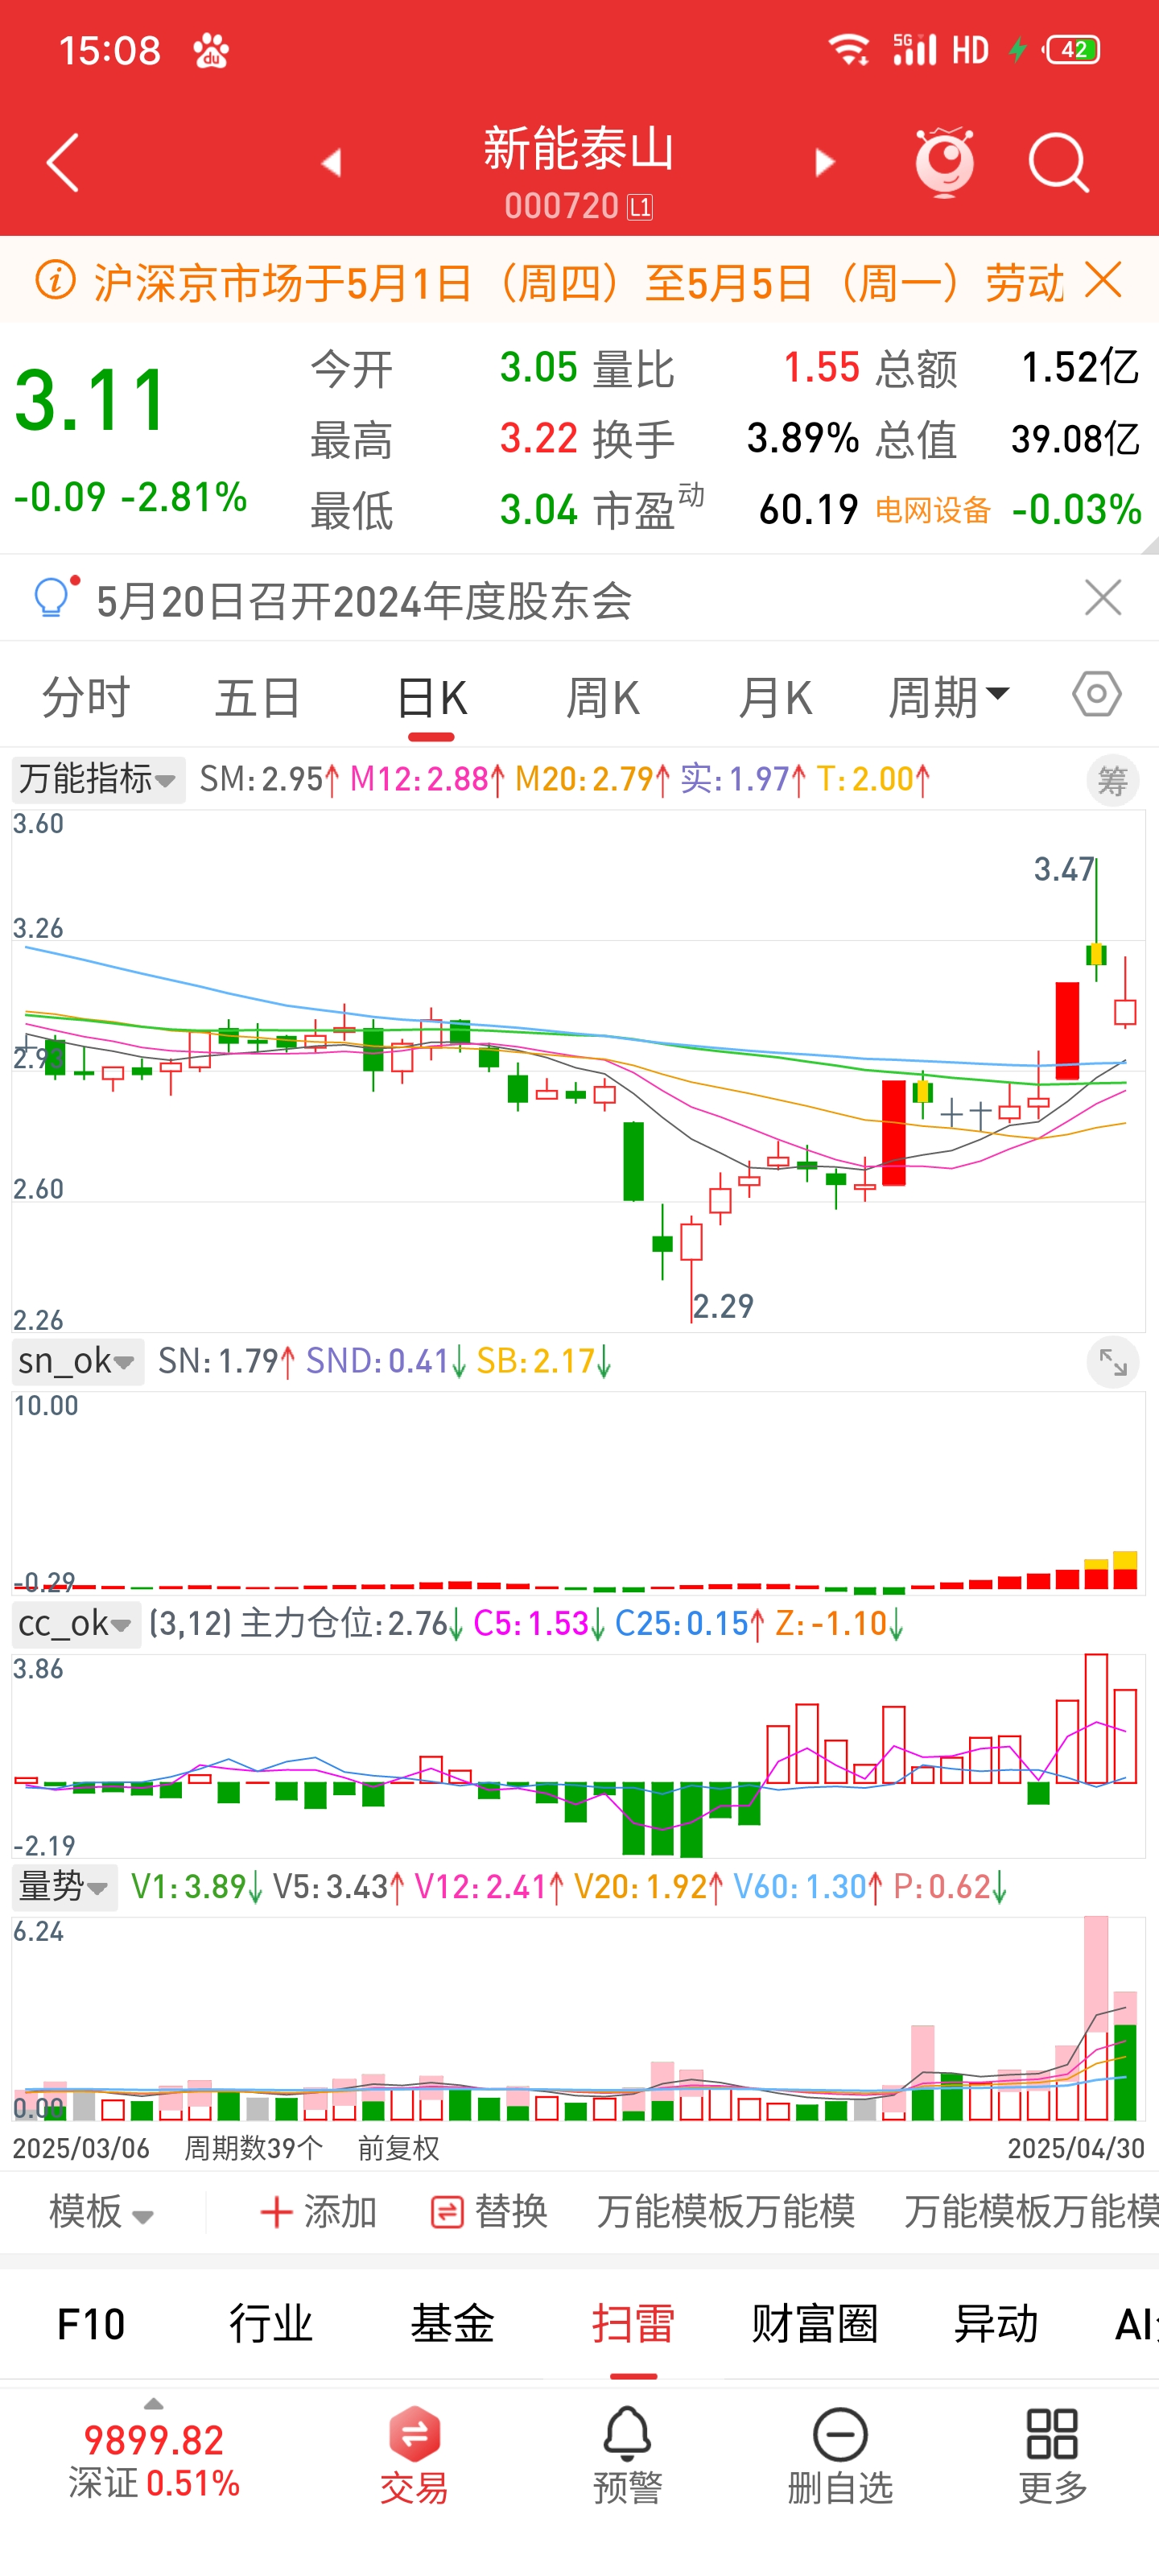Open the sn_ok indicator dropdown
Screen dimensions: 1159x2576
(77, 1361)
